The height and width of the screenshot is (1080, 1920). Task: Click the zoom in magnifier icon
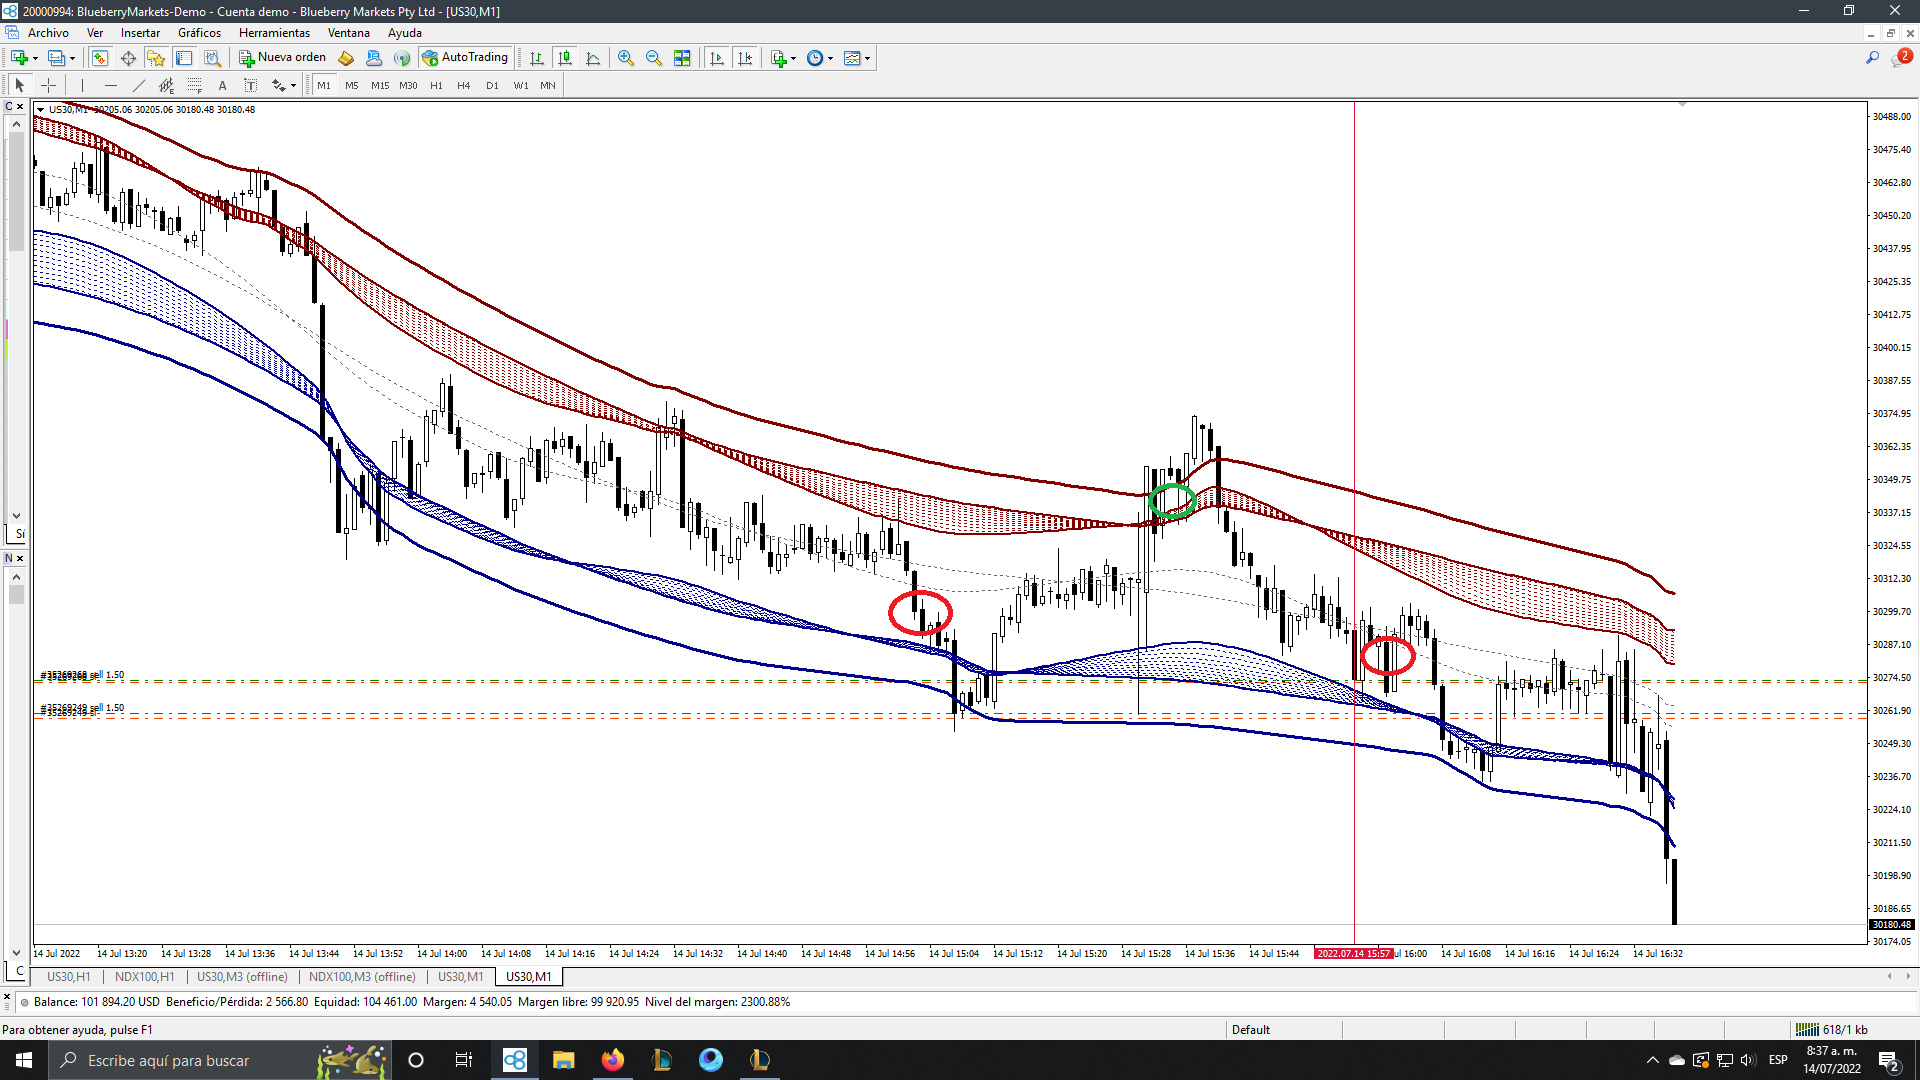click(x=626, y=58)
